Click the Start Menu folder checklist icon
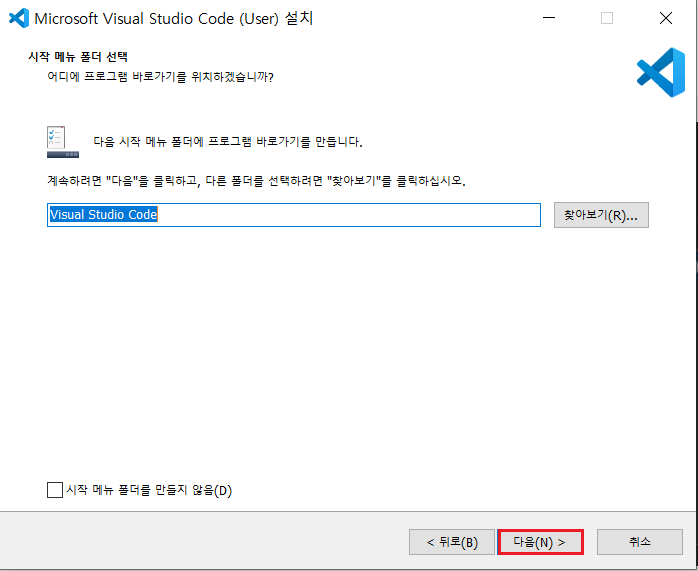The image size is (698, 571). 62,142
